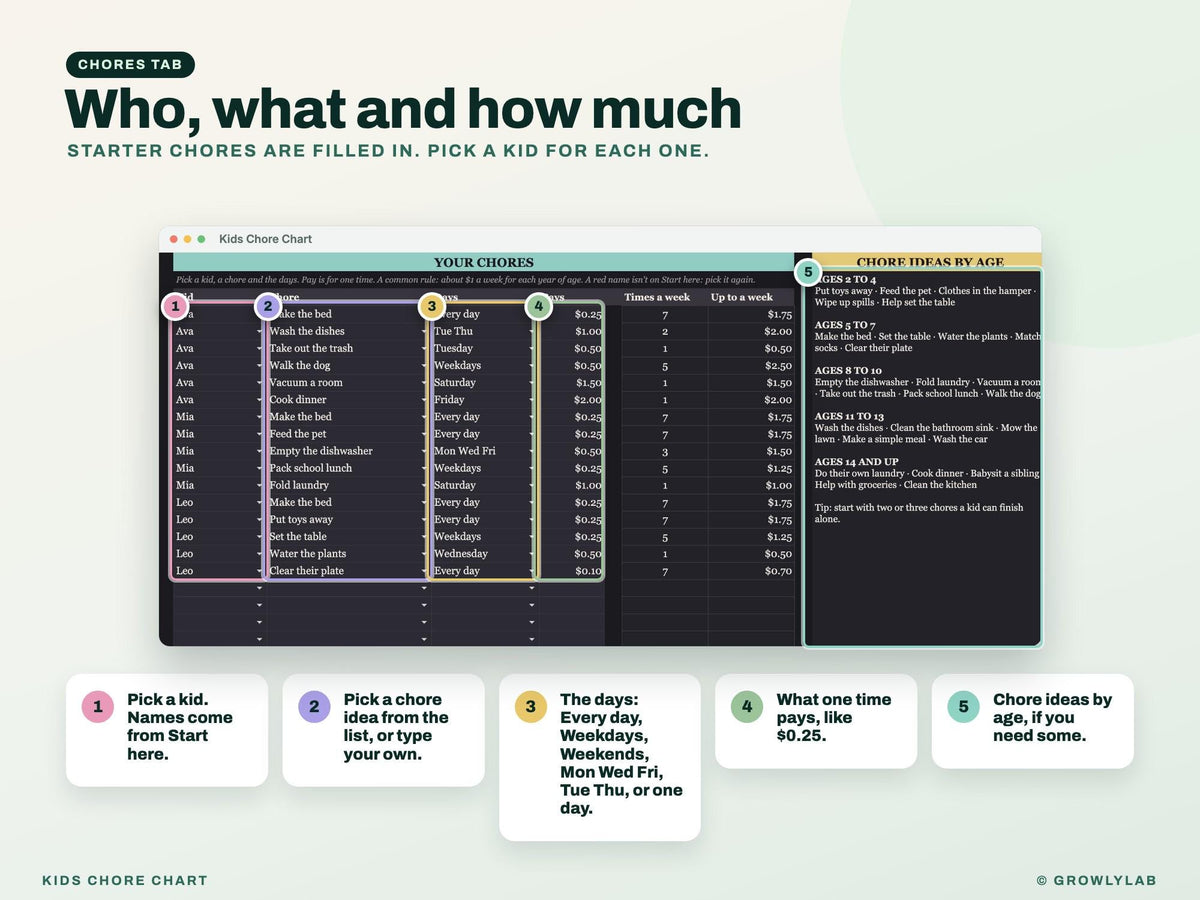Click Leo in the Clear their plate row
Viewport: 1200px width, 900px height.
pos(185,571)
